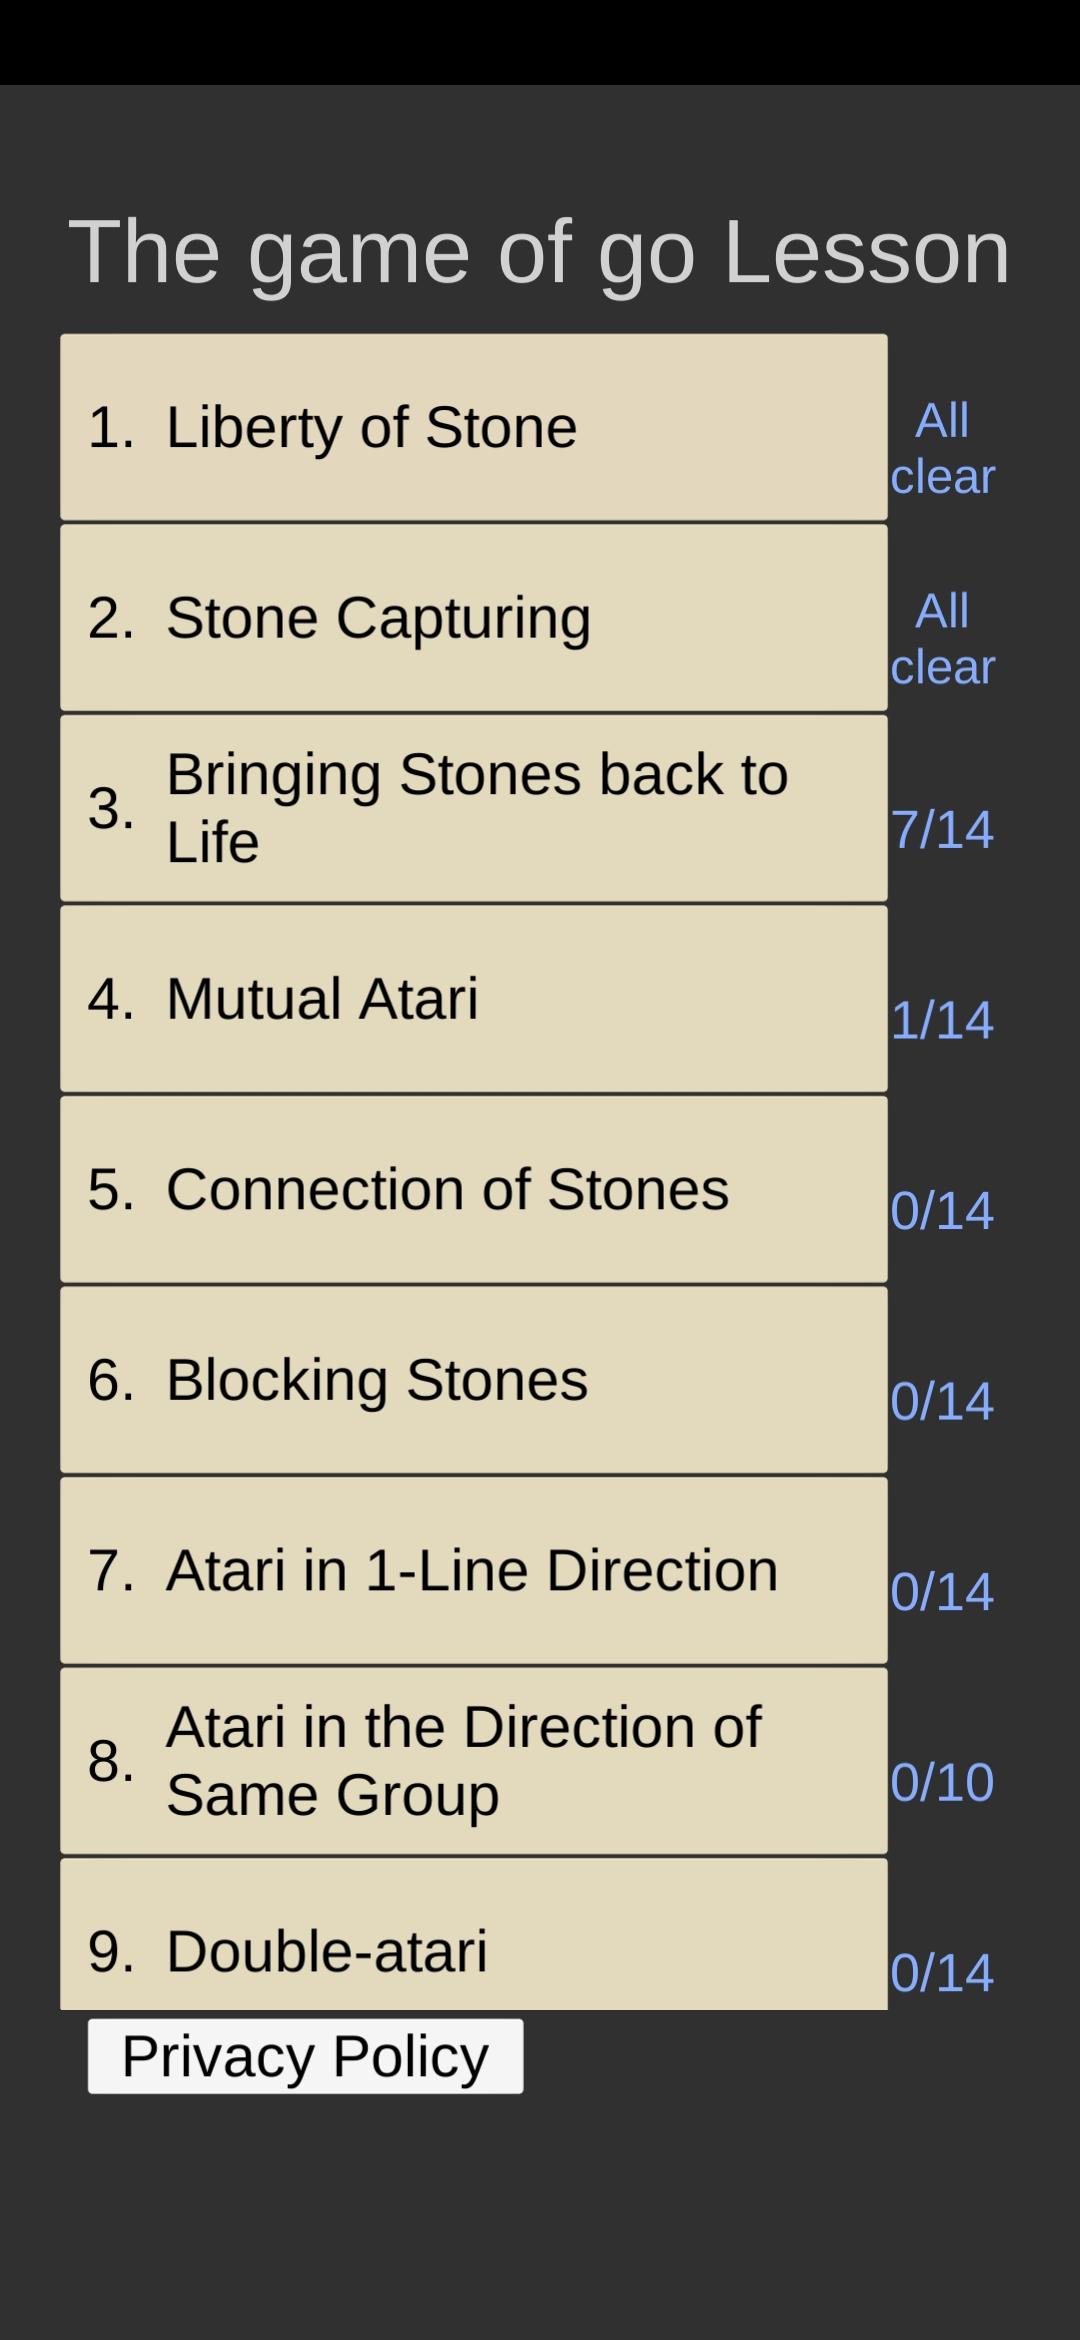
Task: Tap the 0/14 progress beside Blocking Stones
Action: [x=942, y=1401]
